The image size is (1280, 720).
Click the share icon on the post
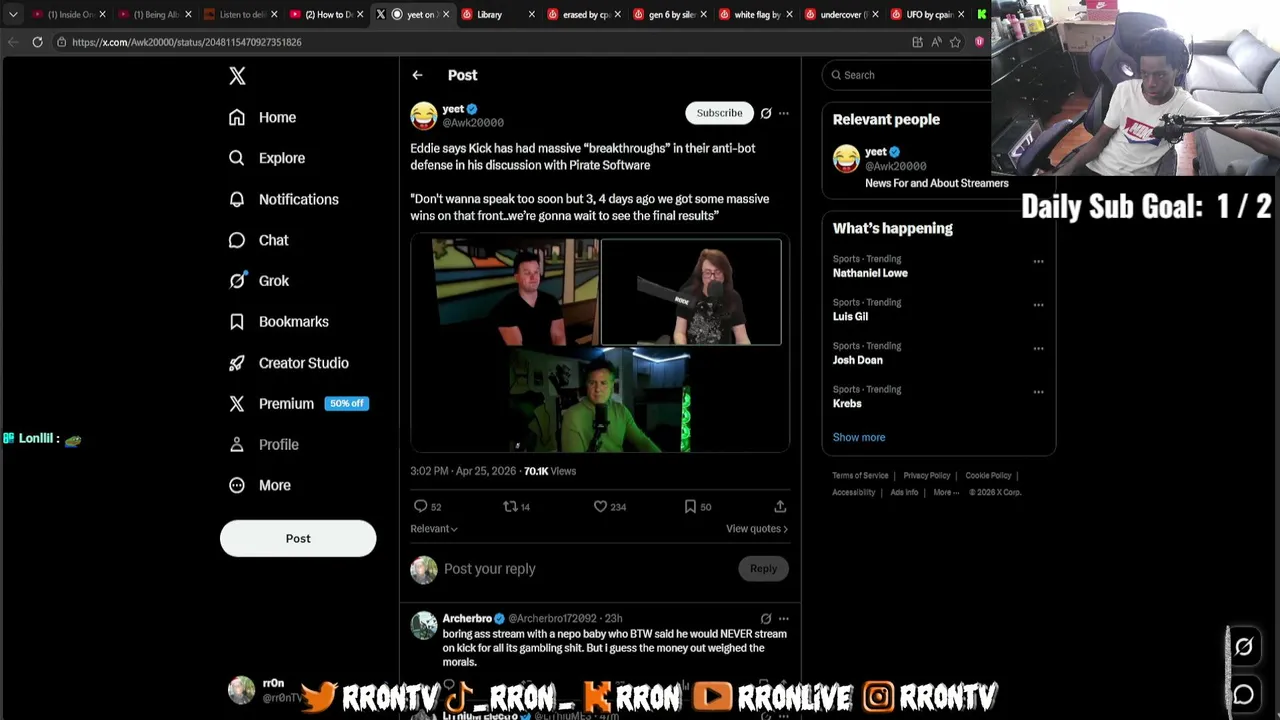[780, 506]
